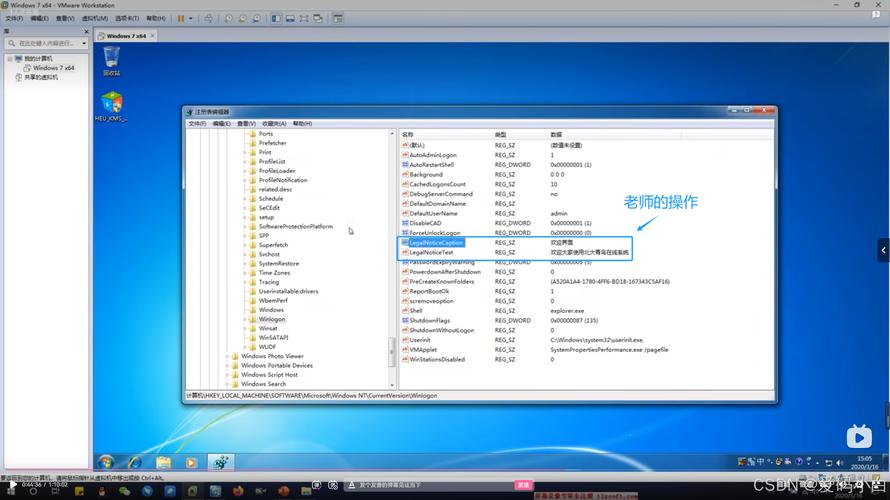Viewport: 890px width, 500px height.
Task: Open the dropdown arrow beside the pause button
Action: pos(191,18)
